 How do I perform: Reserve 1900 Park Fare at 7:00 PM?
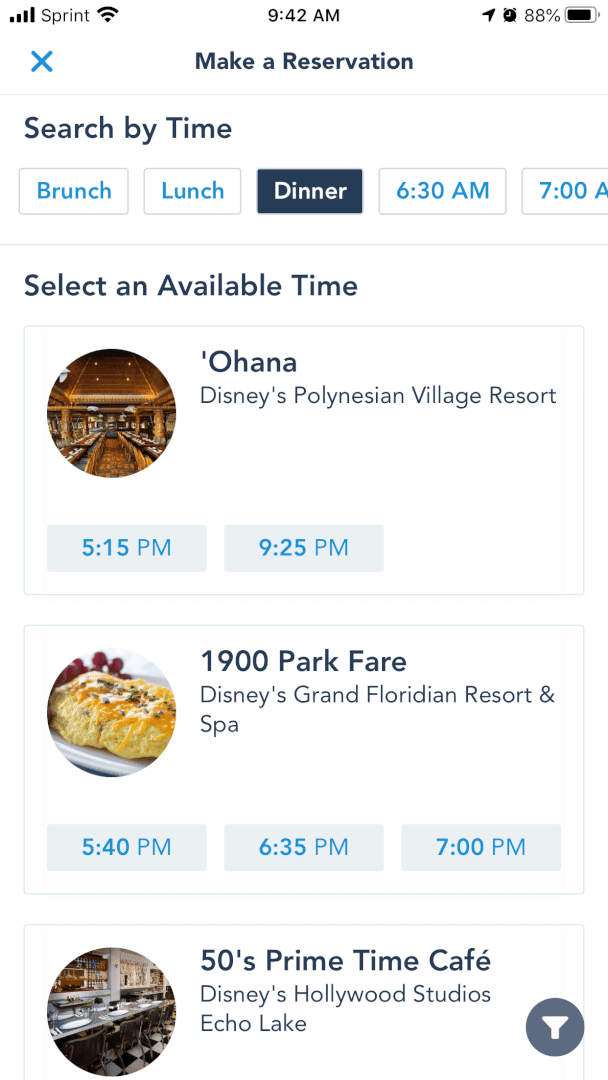click(x=481, y=848)
